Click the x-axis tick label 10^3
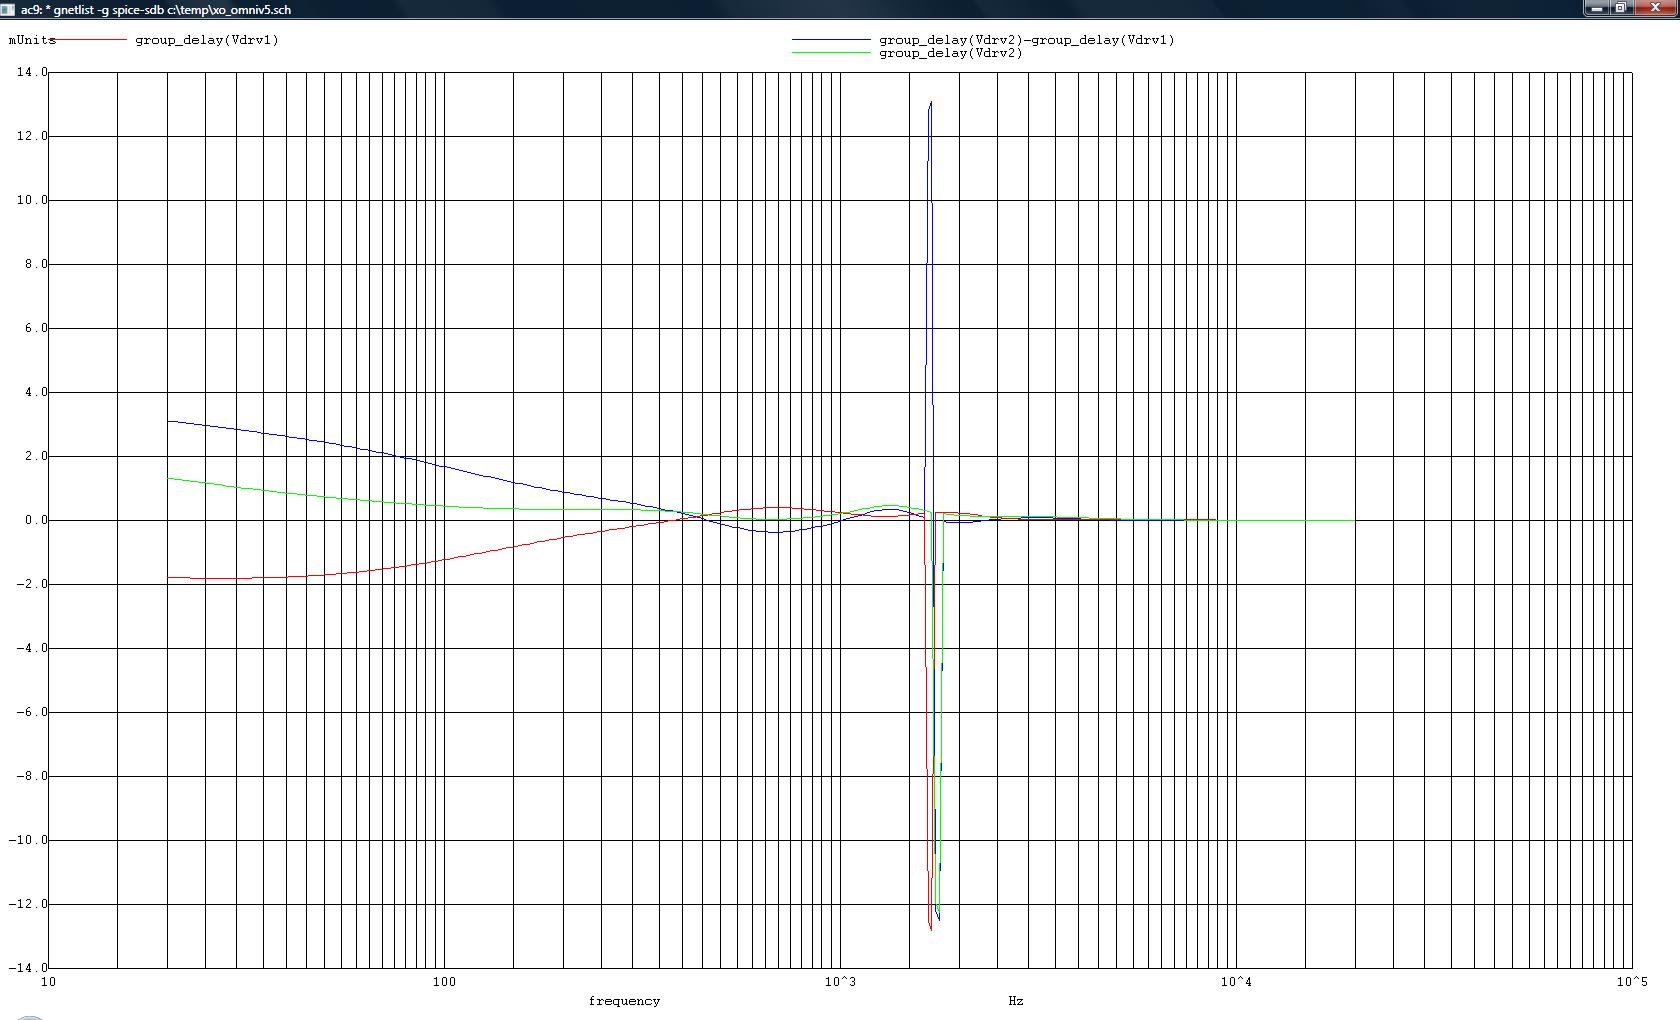The image size is (1680, 1020). (840, 982)
